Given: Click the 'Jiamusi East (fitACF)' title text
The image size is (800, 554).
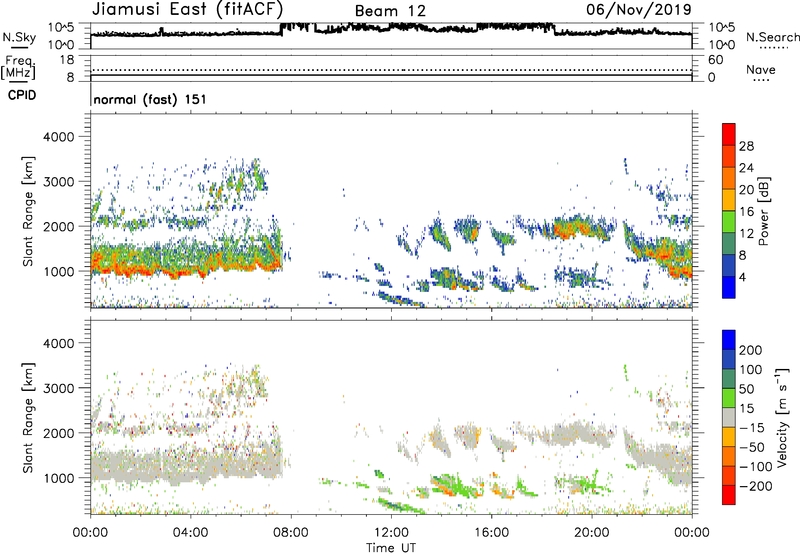Looking at the screenshot, I should coord(187,9).
